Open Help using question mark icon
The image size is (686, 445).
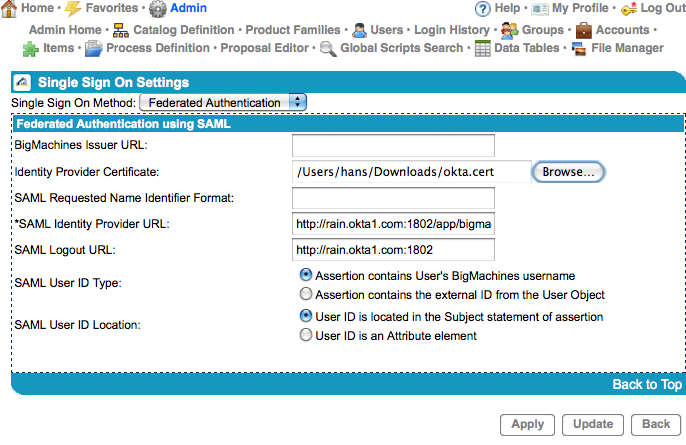483,9
